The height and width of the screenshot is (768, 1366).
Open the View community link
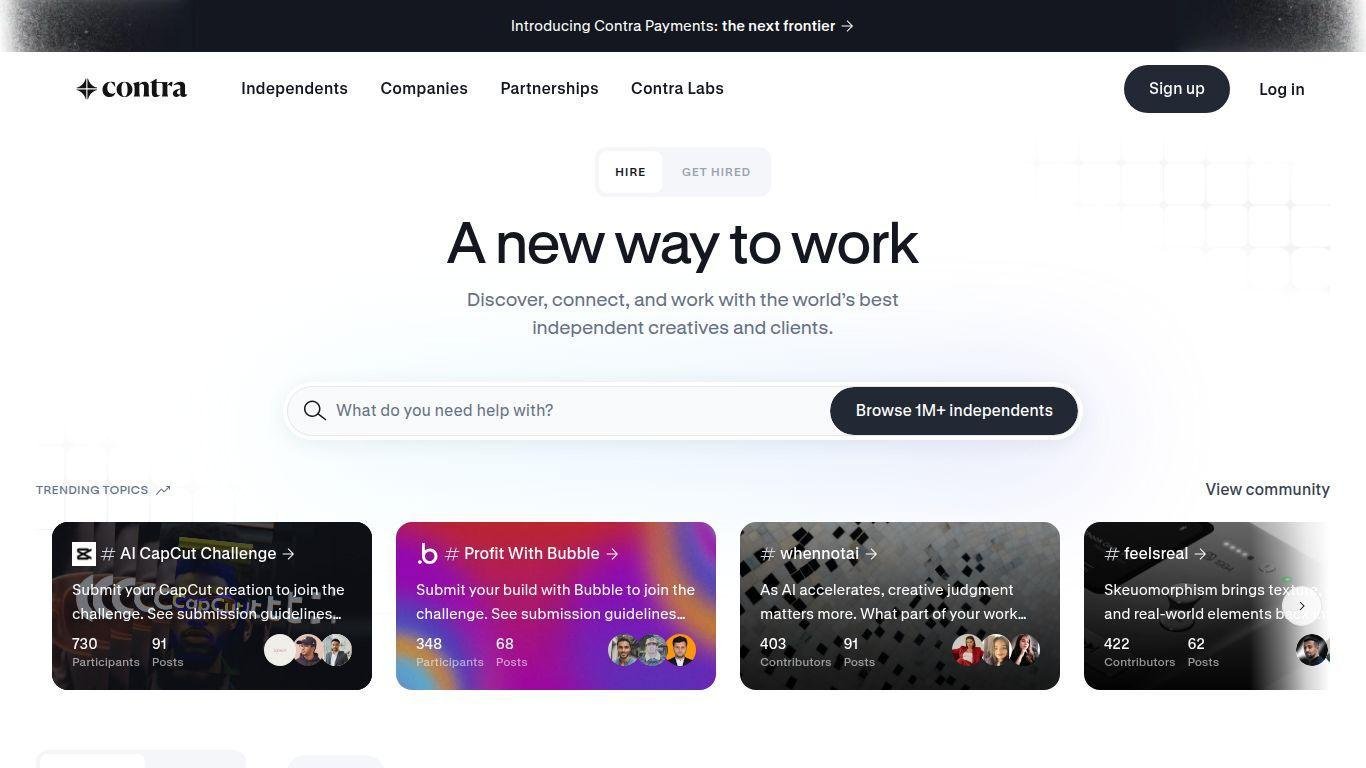pos(1267,490)
